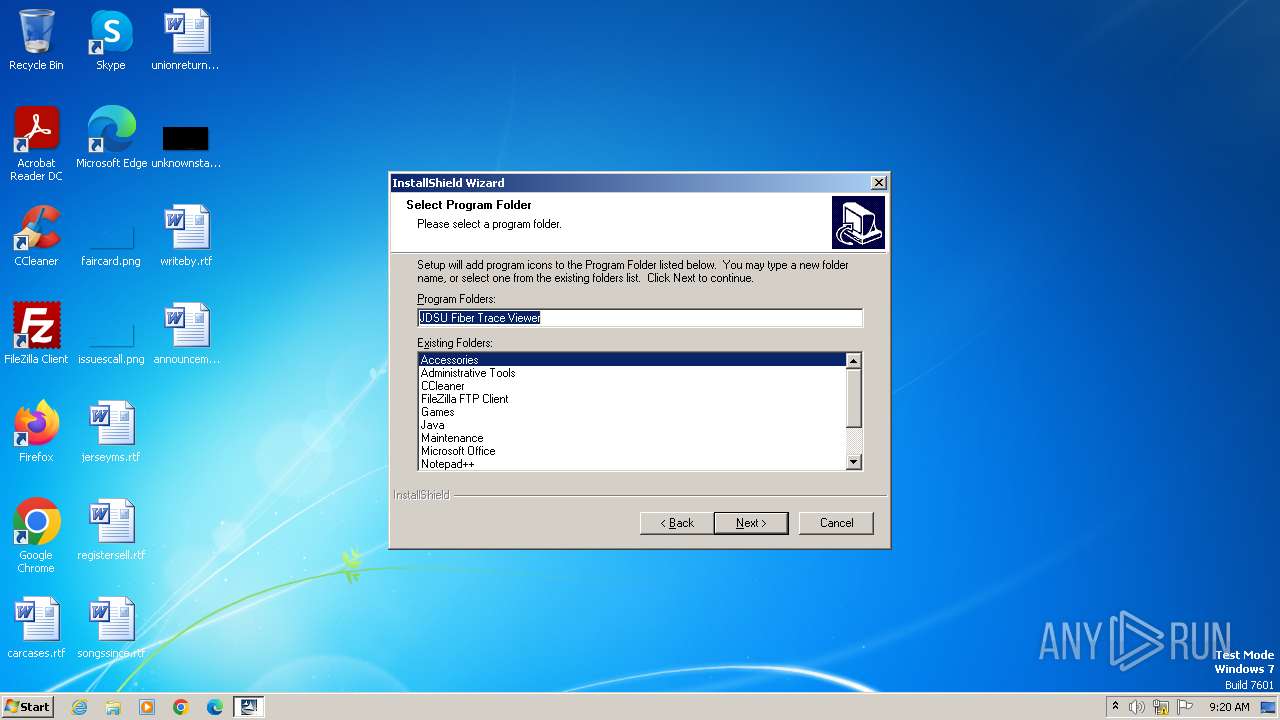The height and width of the screenshot is (720, 1280).
Task: Show hidden tray icons arrow
Action: point(1115,707)
